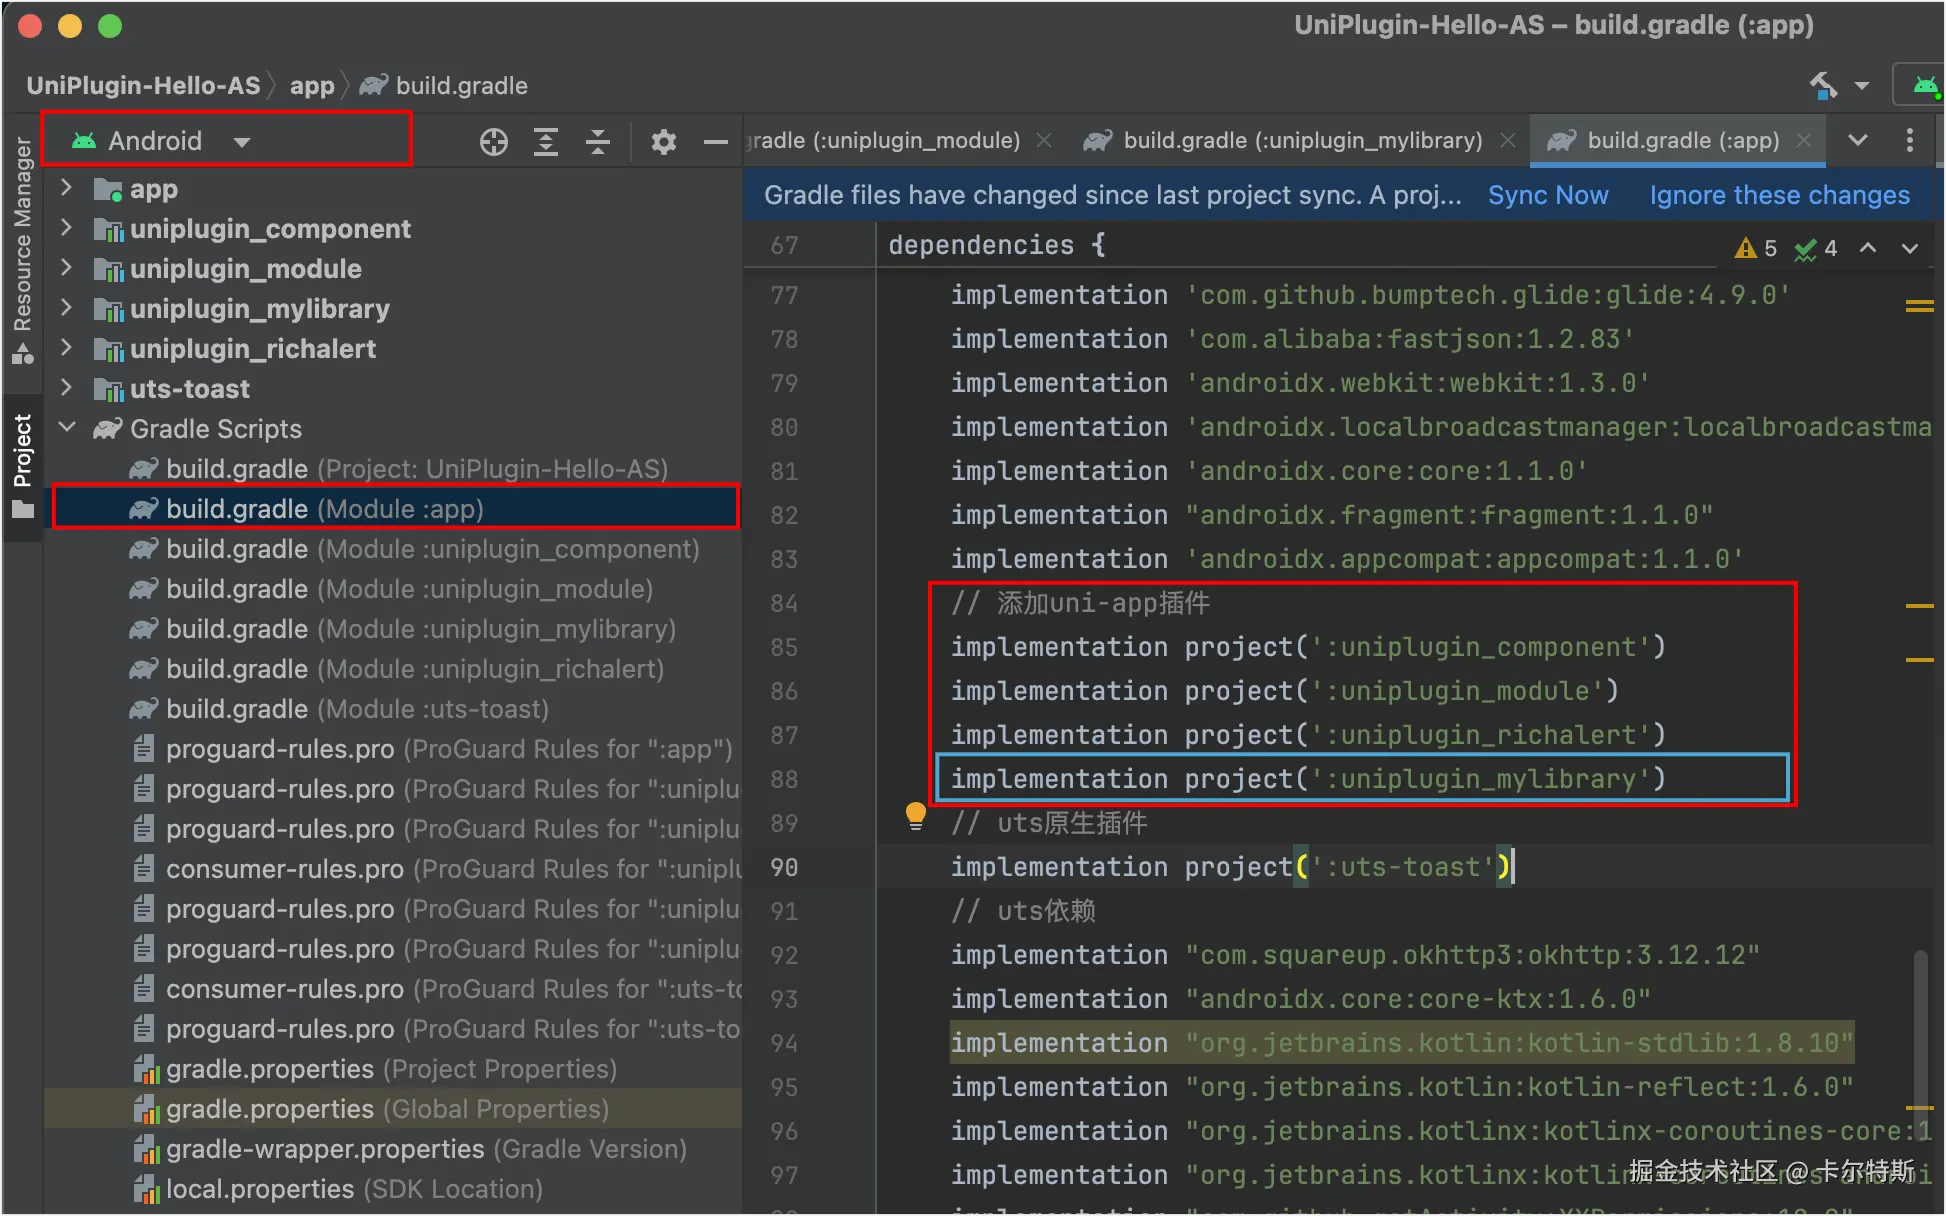Show hidden editor tabs dropdown chevron
The height and width of the screenshot is (1216, 1946).
tap(1857, 140)
